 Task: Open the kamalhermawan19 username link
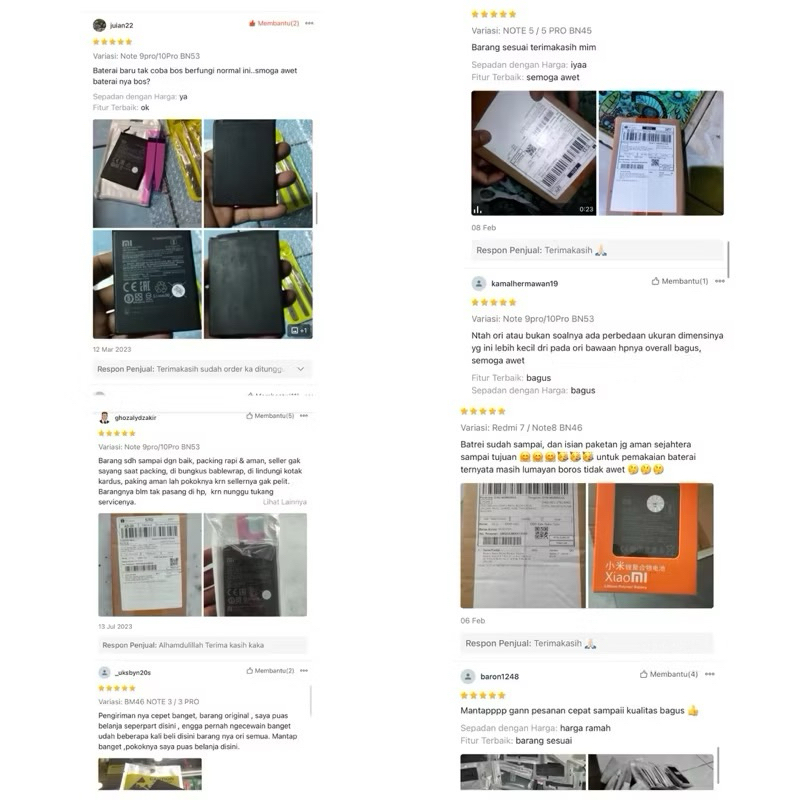click(x=524, y=284)
